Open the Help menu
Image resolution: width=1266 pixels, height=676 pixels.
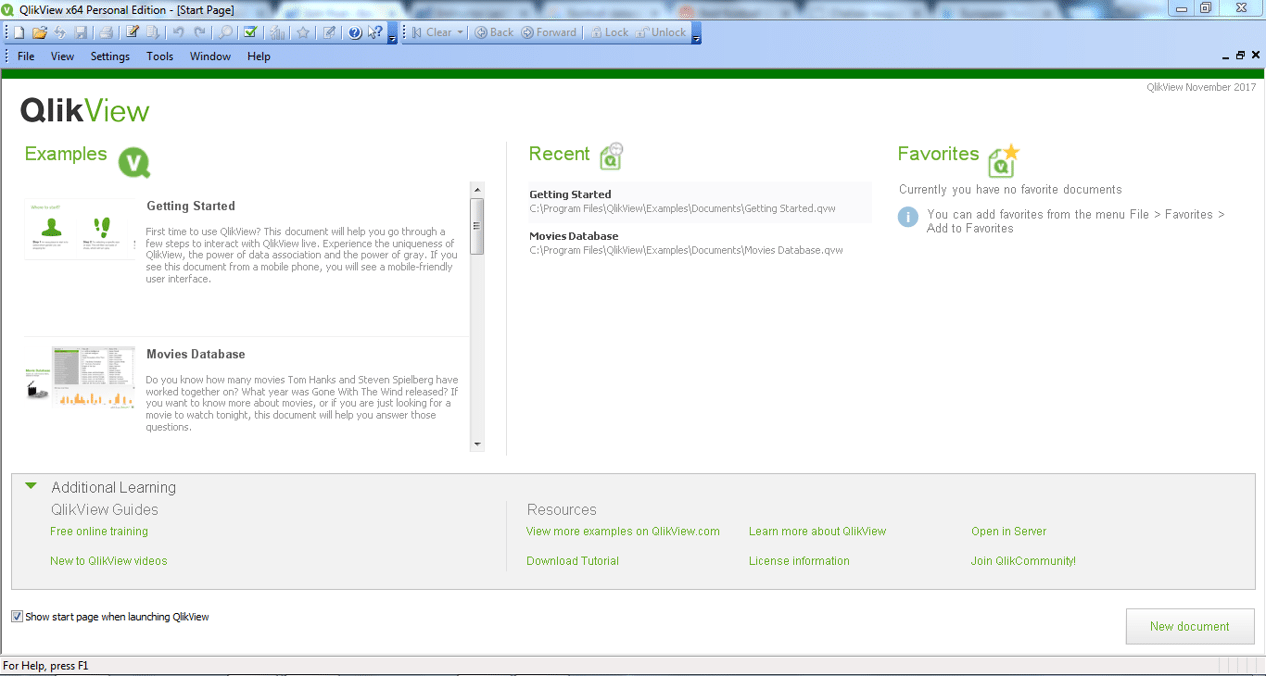tap(259, 56)
